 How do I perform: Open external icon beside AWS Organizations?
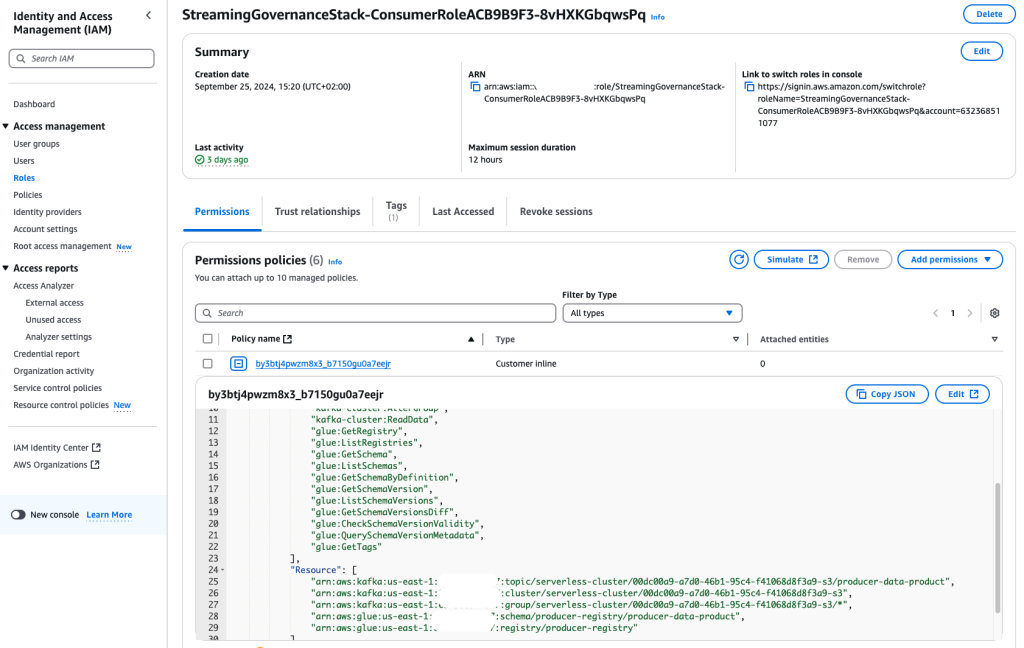point(95,464)
